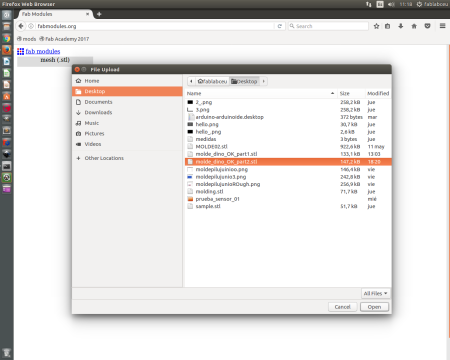Click the Desktop path bar button
Screen dimensions: 450x360
pos(244,81)
